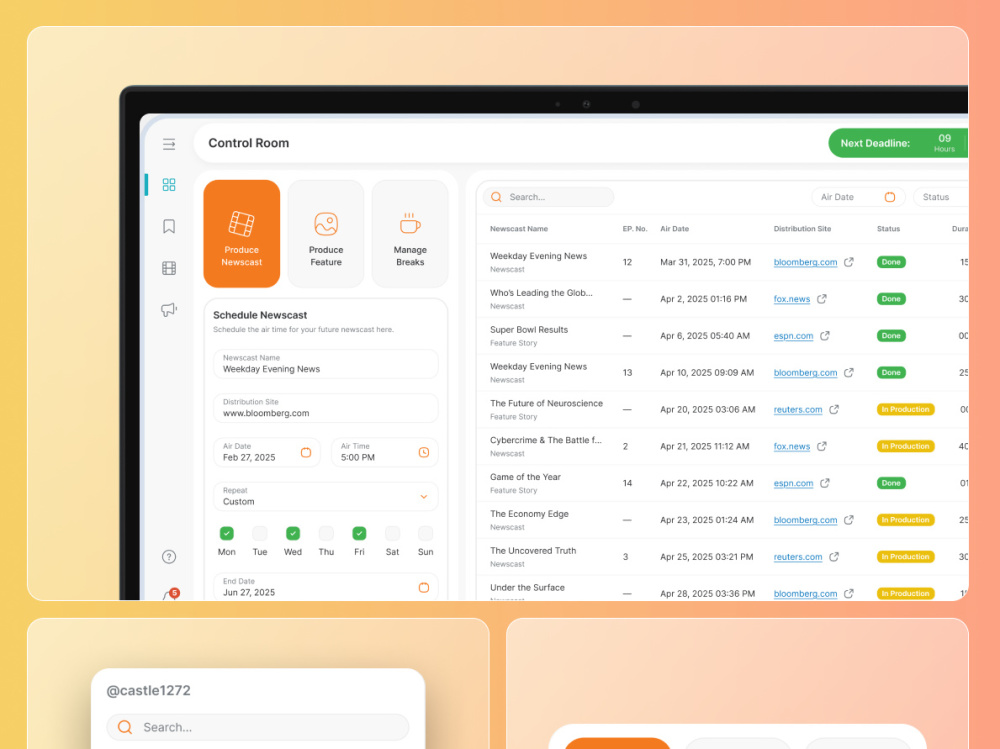Open the help question mark icon
1000x749 pixels.
(x=169, y=557)
